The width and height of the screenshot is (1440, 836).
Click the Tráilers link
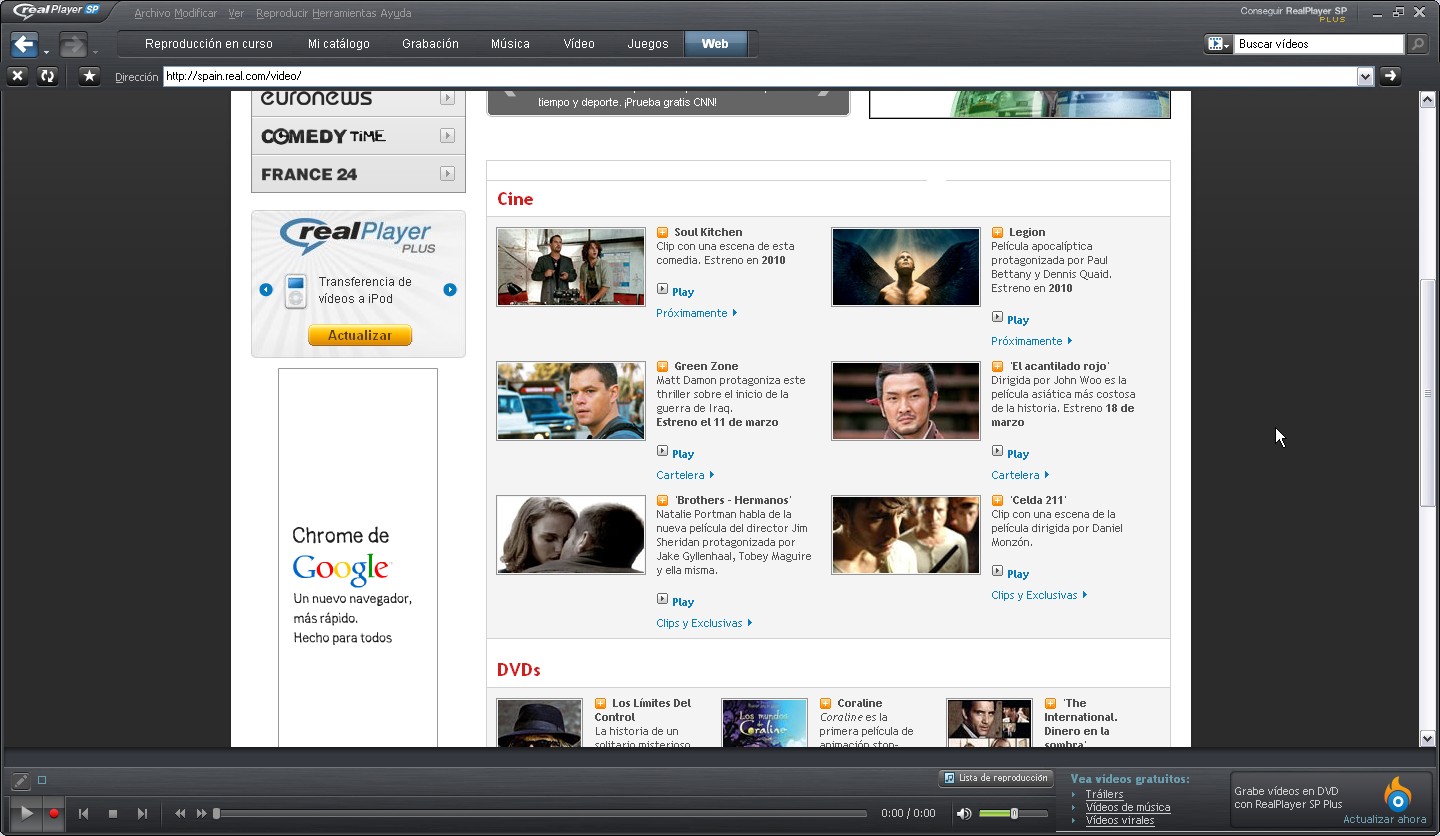click(1104, 795)
